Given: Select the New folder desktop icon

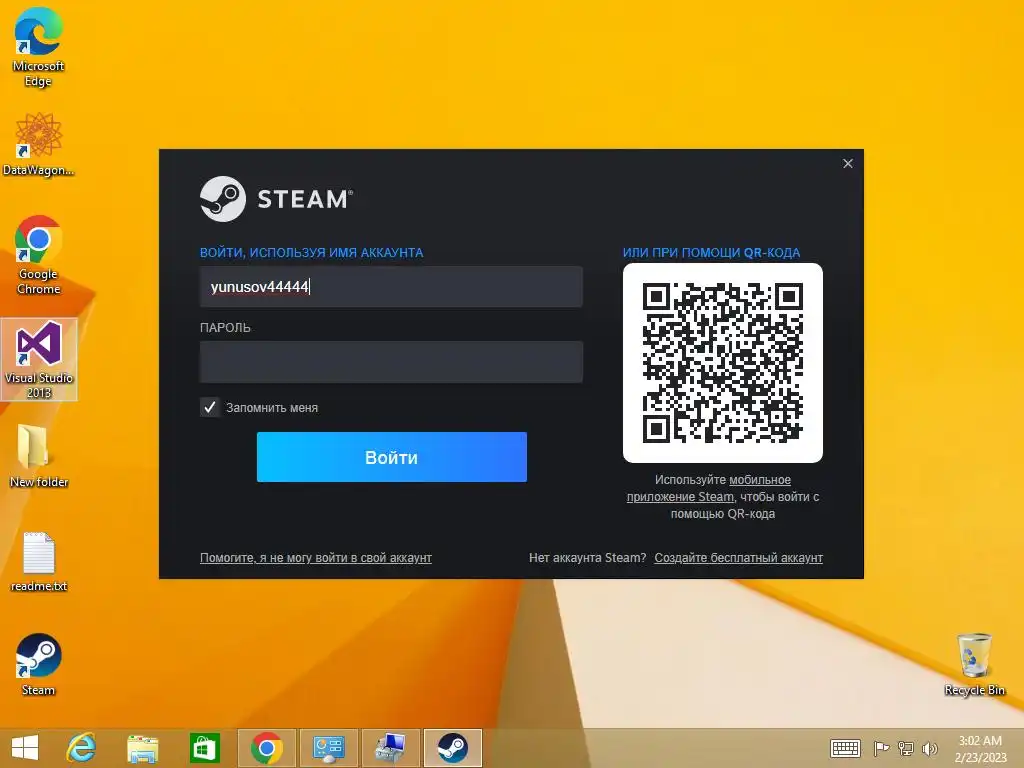Looking at the screenshot, I should pyautogui.click(x=39, y=456).
